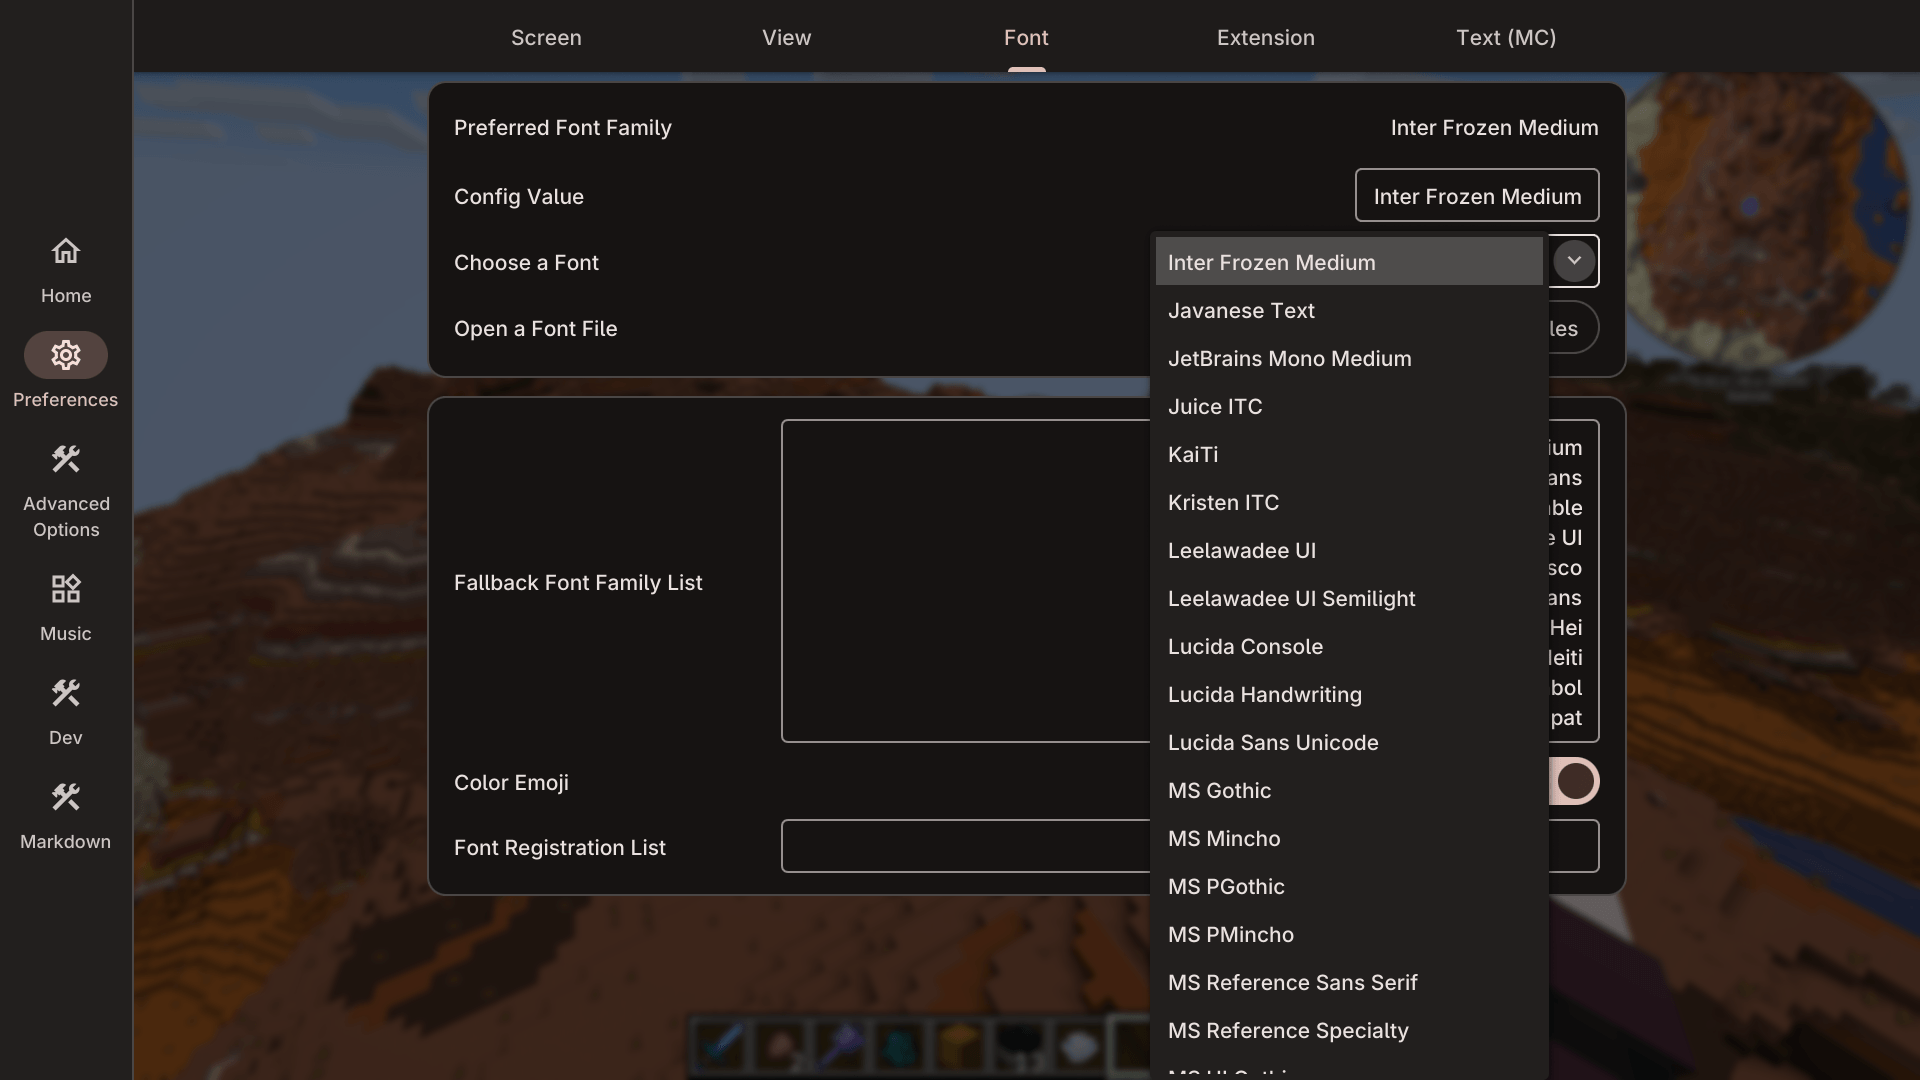Pick MS Gothic font option
This screenshot has height=1080, width=1920.
click(1219, 791)
